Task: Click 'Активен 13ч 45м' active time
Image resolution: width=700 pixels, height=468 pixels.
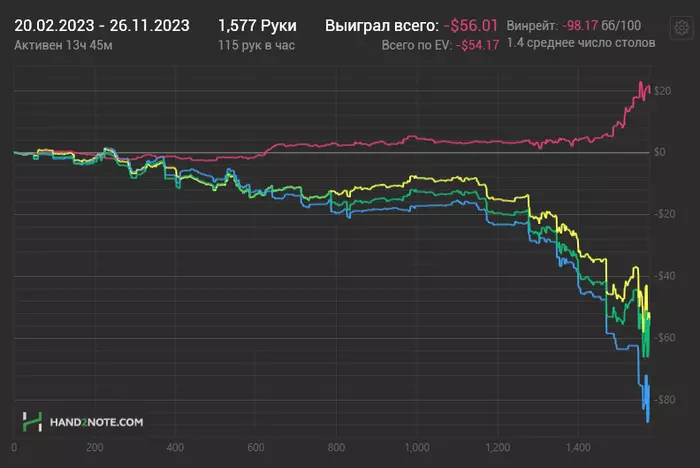Action: pyautogui.click(x=63, y=45)
